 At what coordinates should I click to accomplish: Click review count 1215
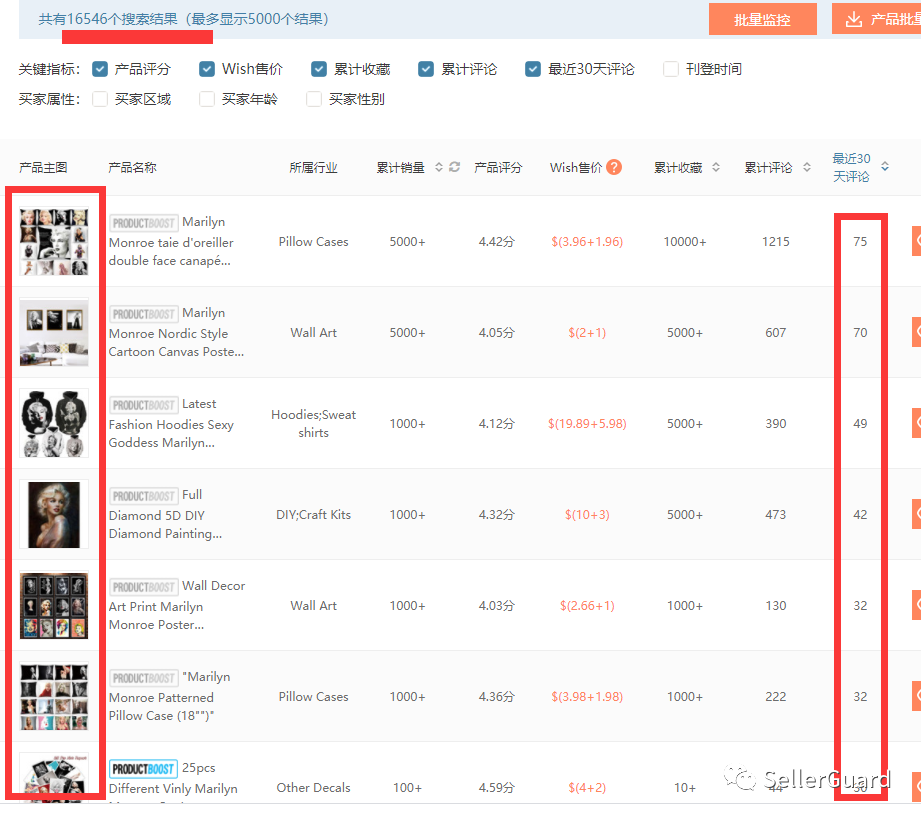coord(775,242)
